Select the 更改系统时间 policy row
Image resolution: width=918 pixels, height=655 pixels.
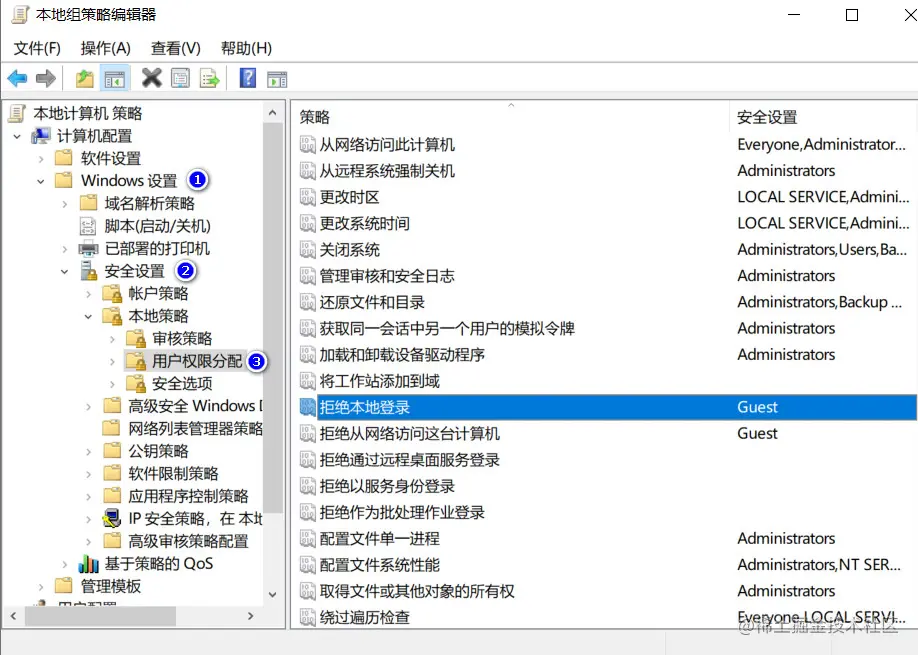[605, 223]
